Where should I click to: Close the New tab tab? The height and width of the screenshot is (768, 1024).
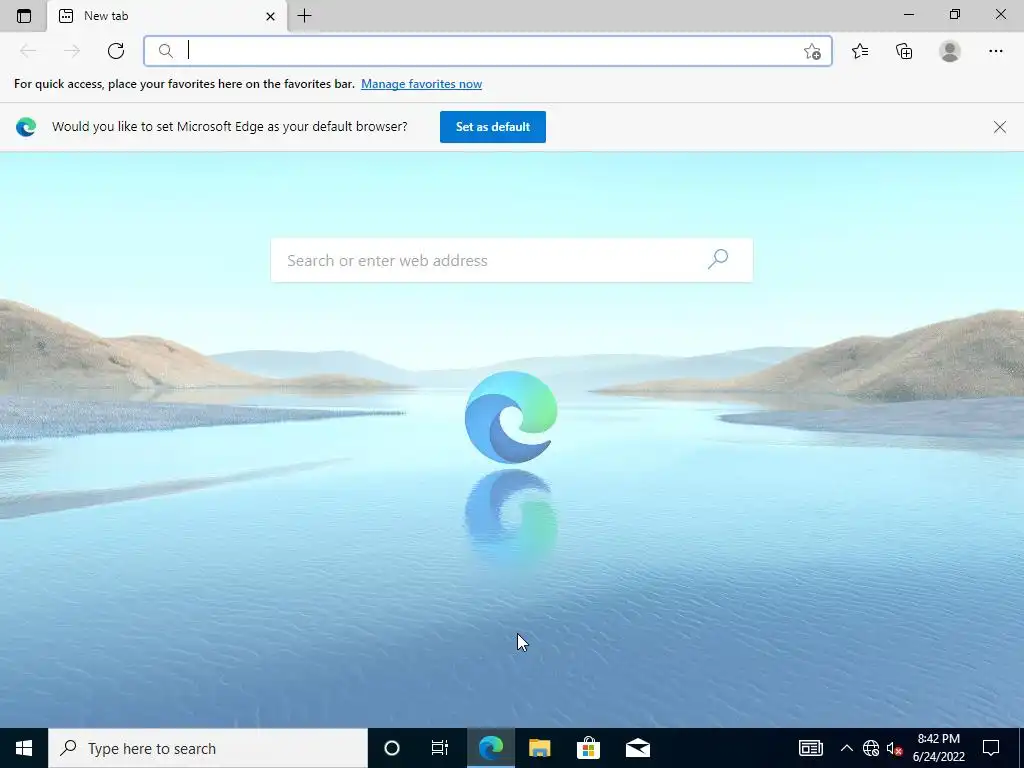270,16
